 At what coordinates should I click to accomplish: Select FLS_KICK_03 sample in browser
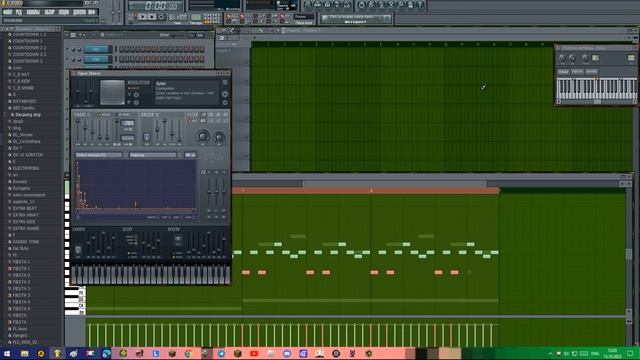pyautogui.click(x=24, y=342)
